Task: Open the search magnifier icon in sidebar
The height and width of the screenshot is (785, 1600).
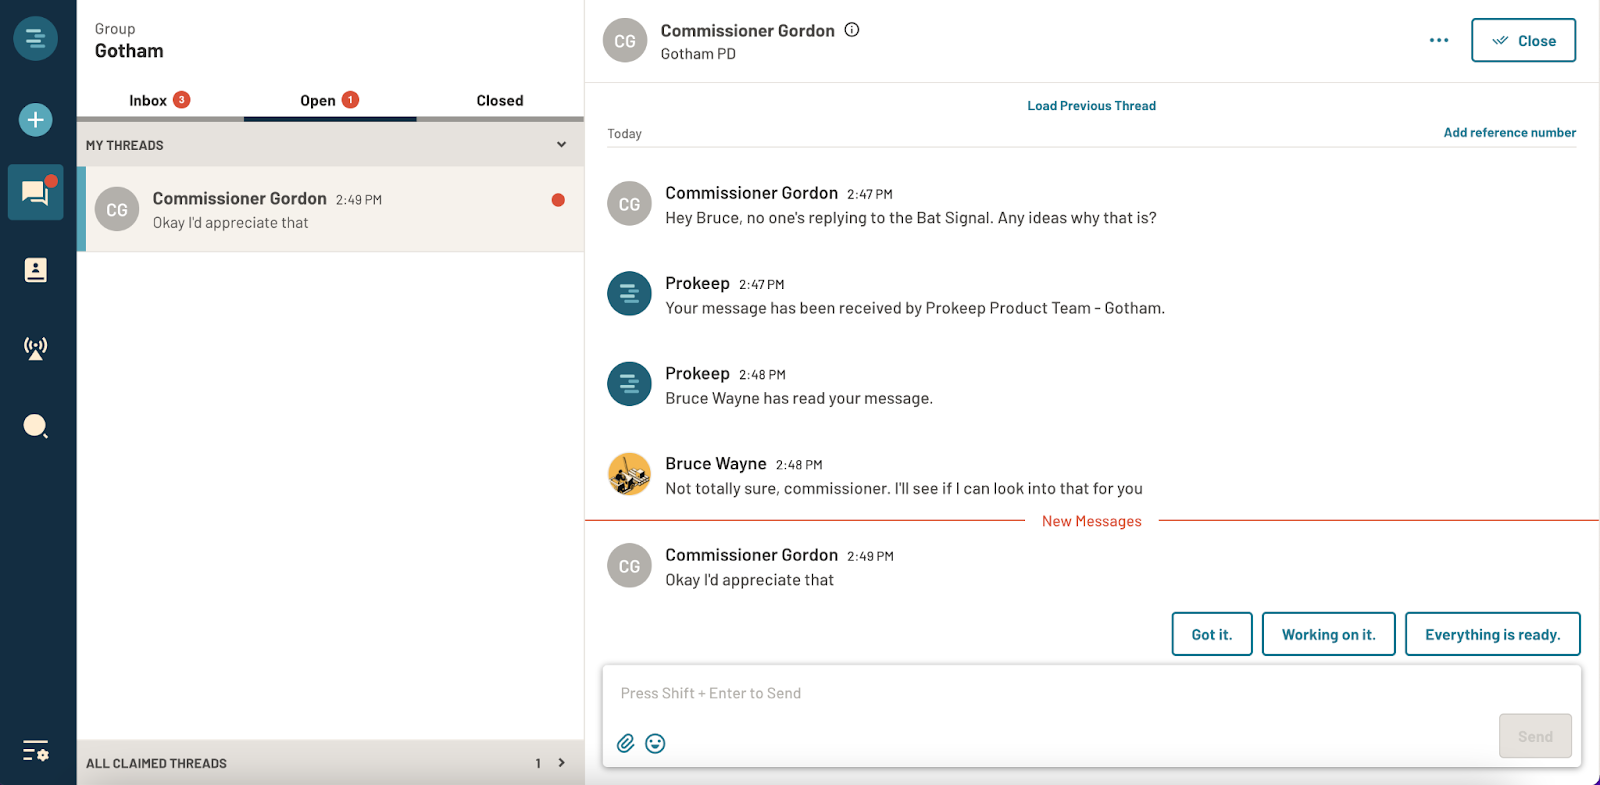Action: tap(35, 427)
